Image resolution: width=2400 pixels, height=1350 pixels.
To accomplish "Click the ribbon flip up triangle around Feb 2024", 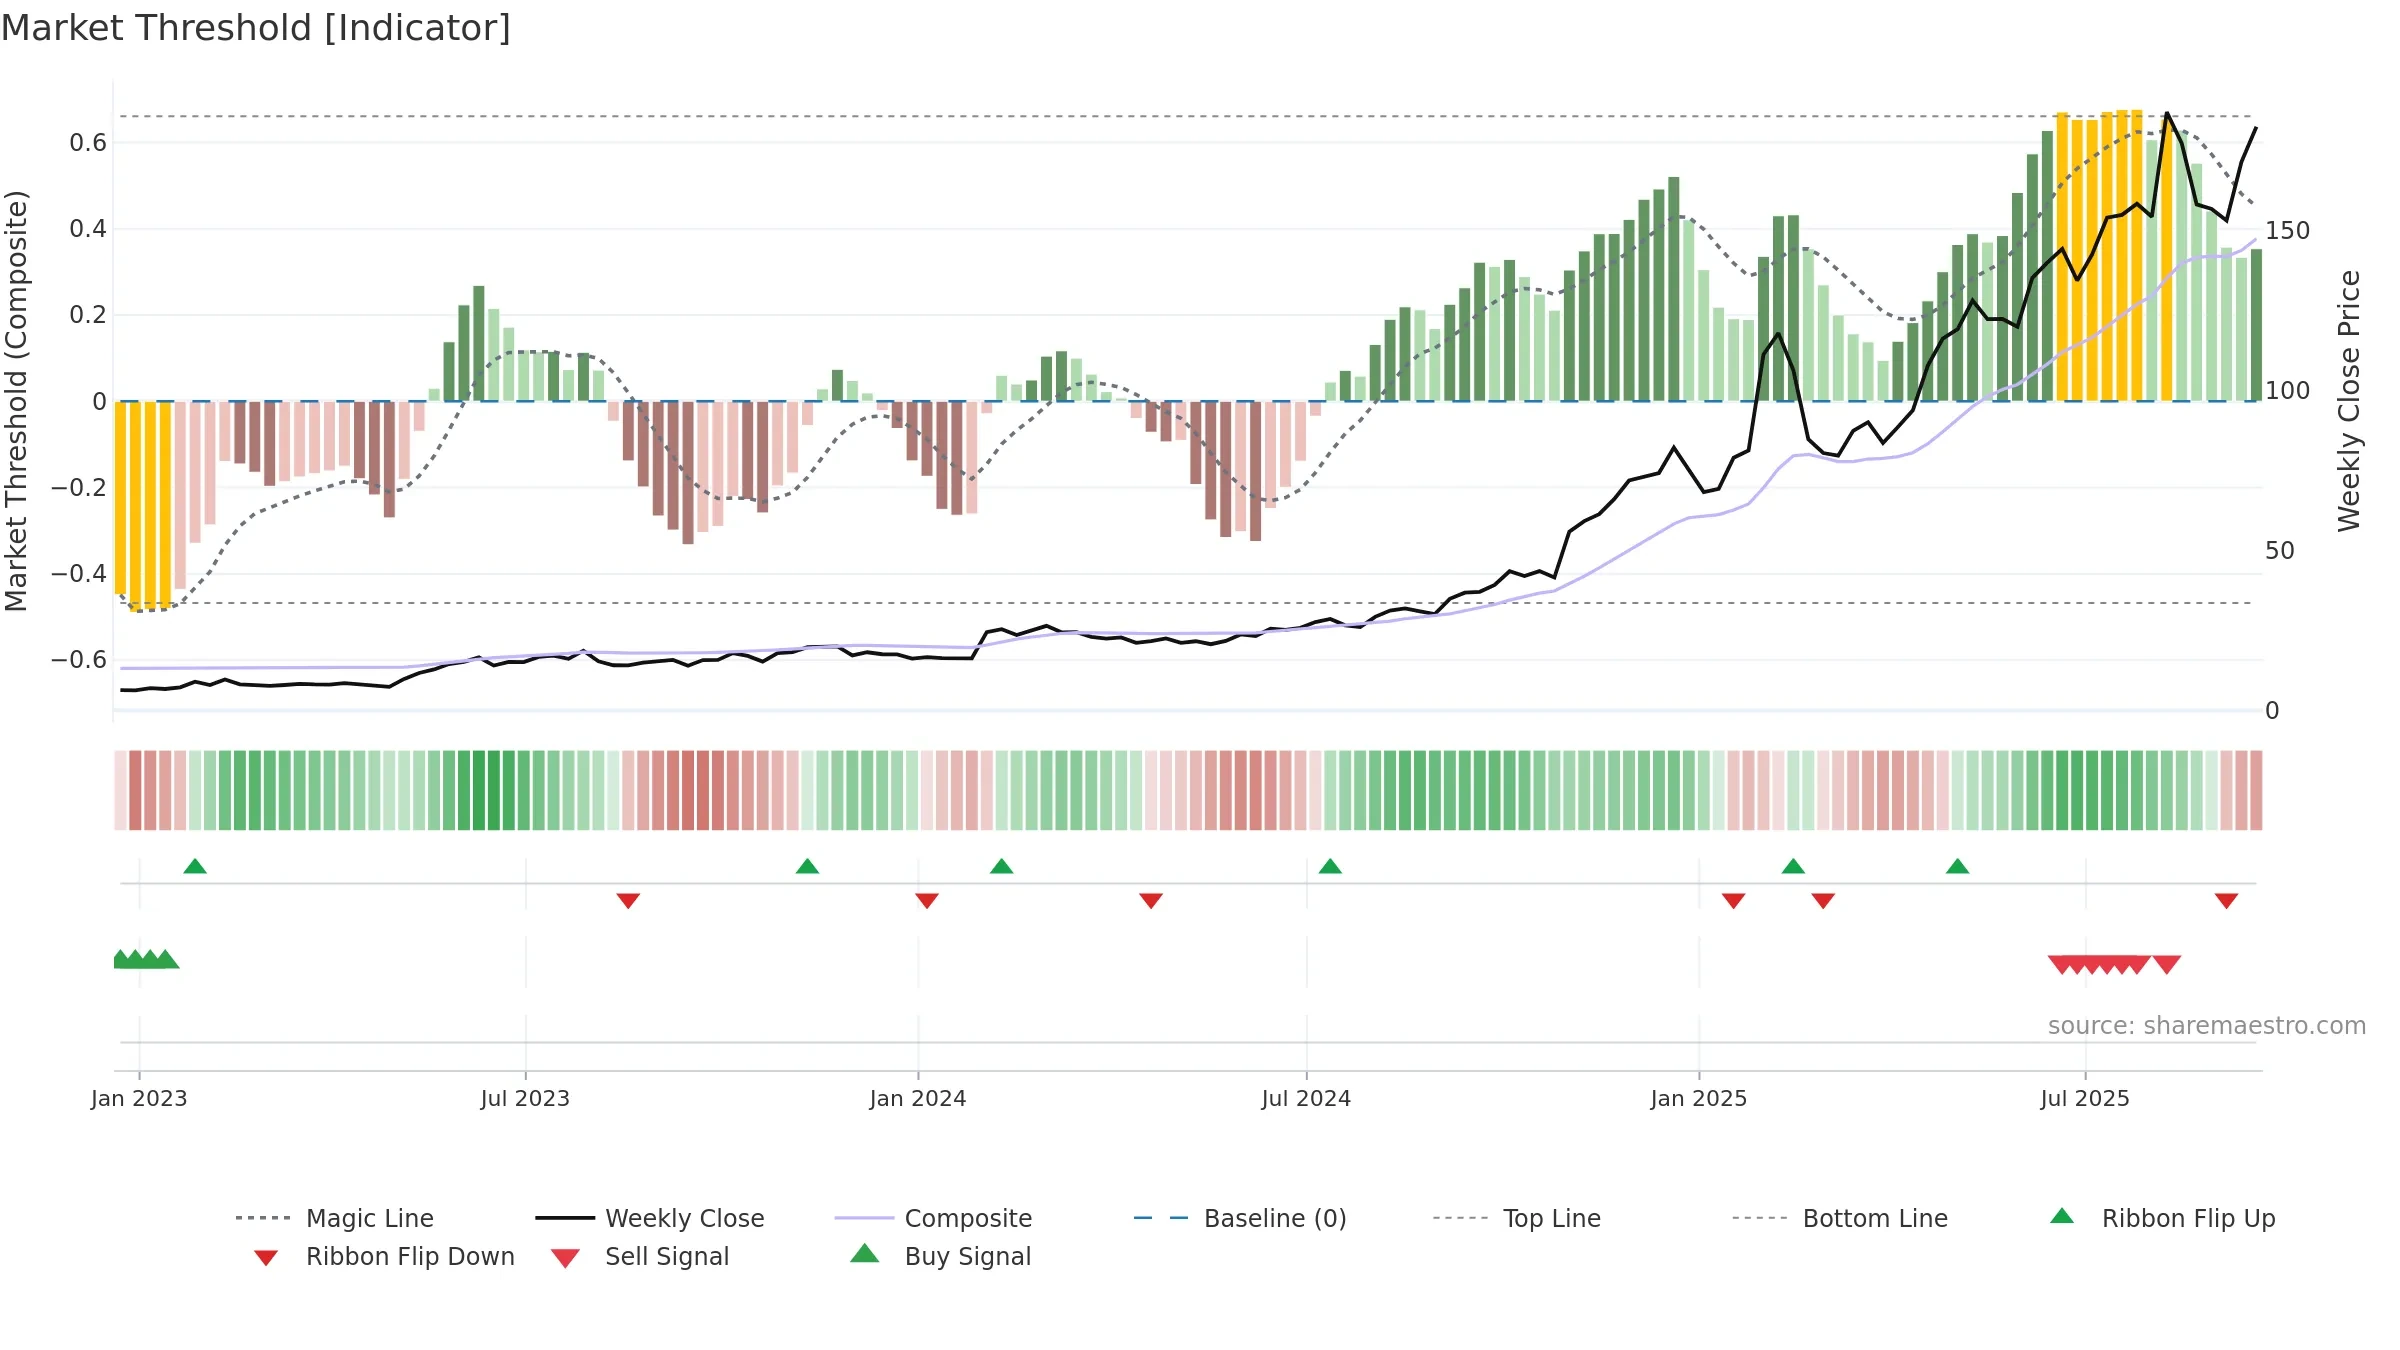I will coord(1001,866).
